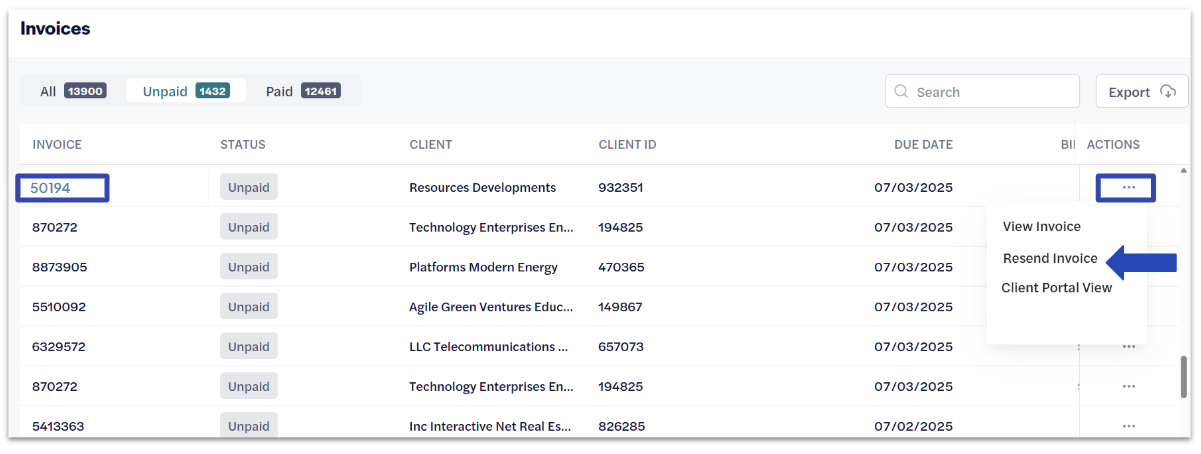Open actions ellipsis for invoice 6329572

tap(1129, 347)
